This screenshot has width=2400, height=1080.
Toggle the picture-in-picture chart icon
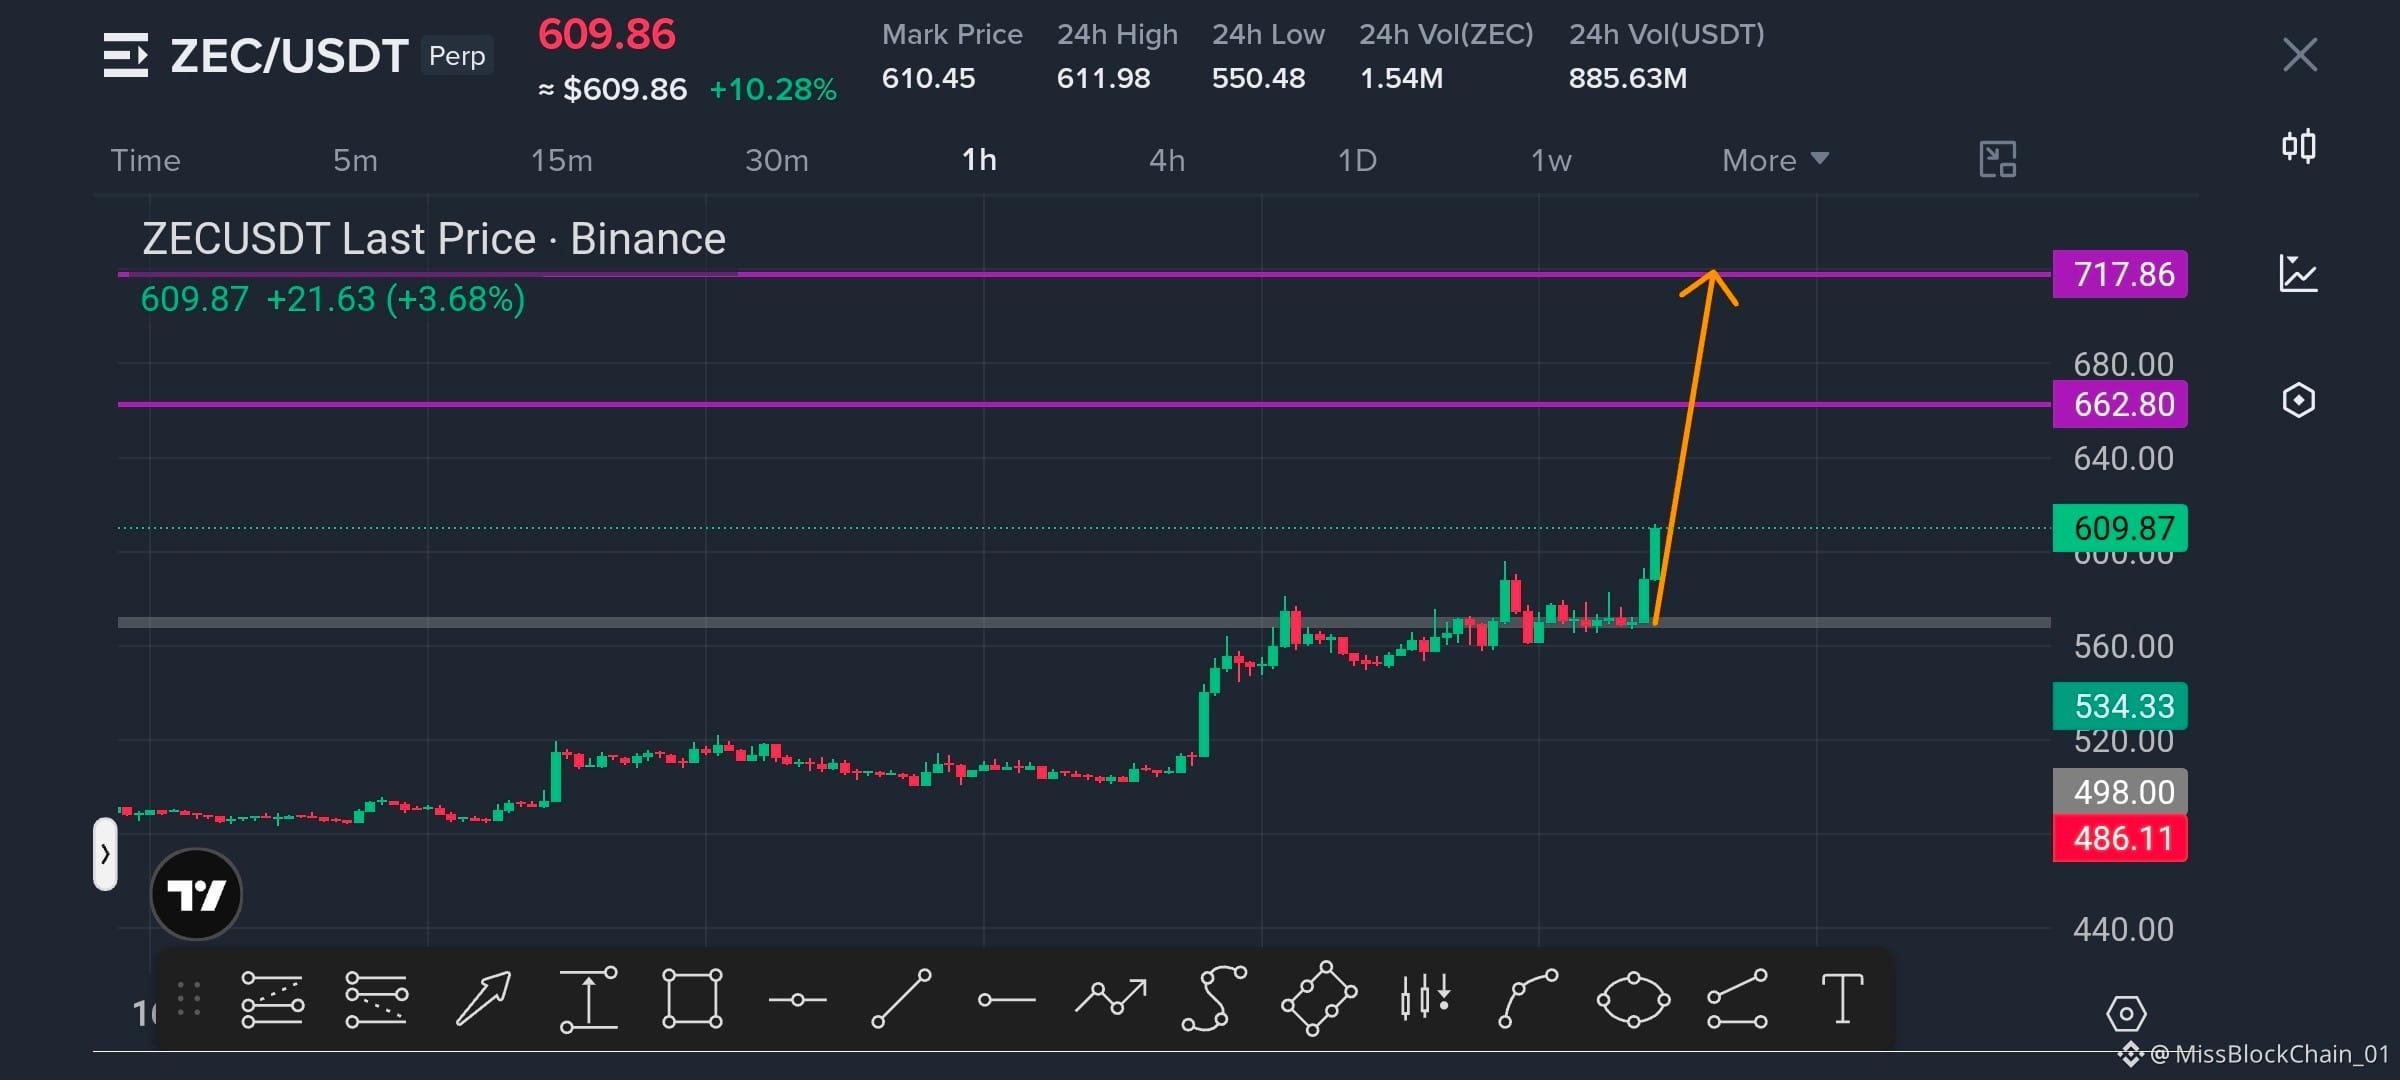[x=1998, y=159]
